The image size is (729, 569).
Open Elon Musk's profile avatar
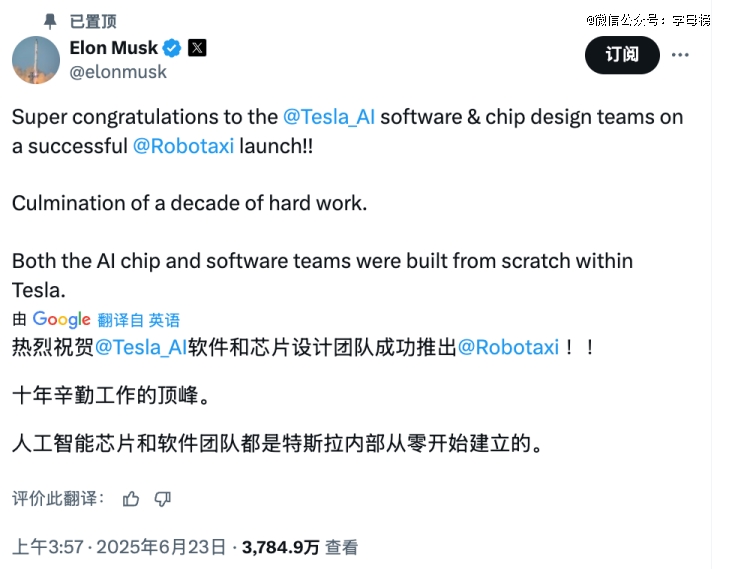coord(36,59)
